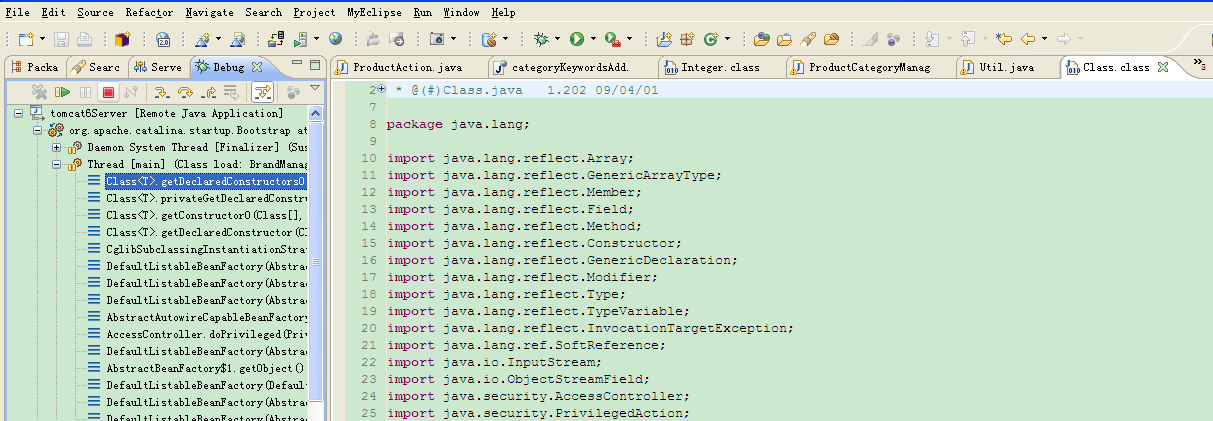Open the run/stop servers toolbar icon
This screenshot has width=1213, height=421.
(300, 39)
